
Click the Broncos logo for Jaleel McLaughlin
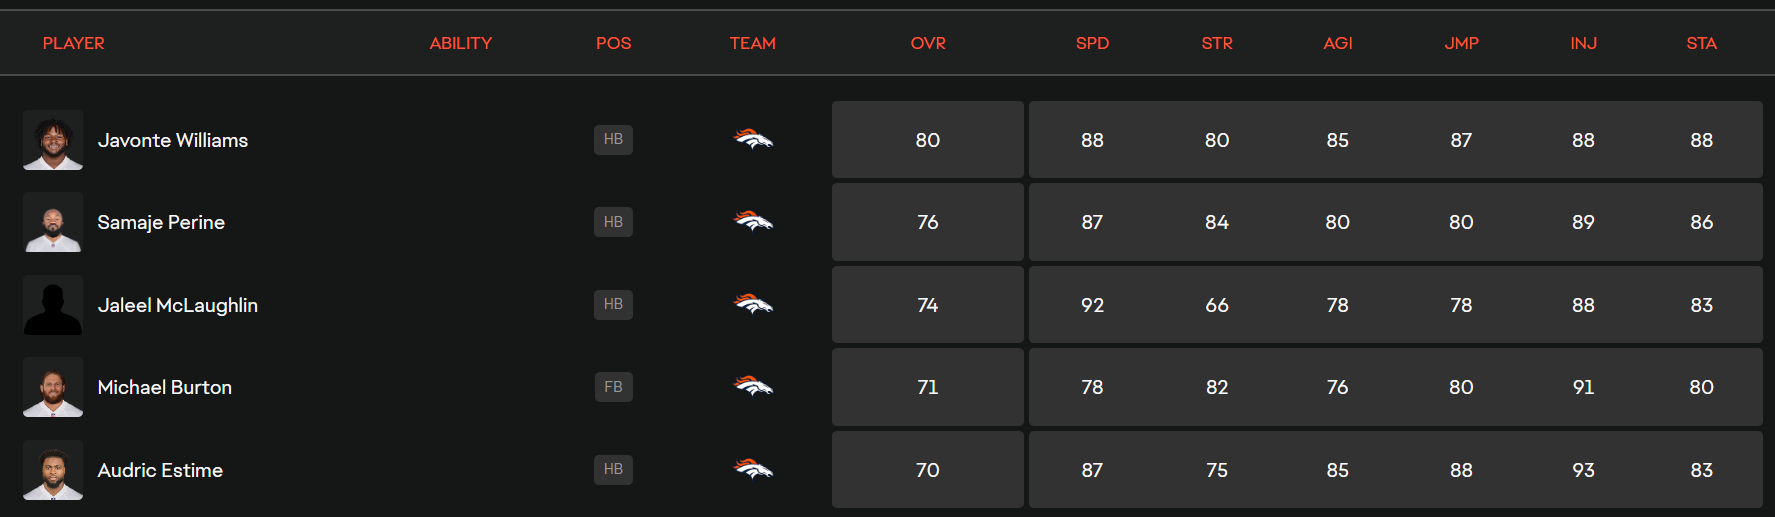tap(753, 305)
